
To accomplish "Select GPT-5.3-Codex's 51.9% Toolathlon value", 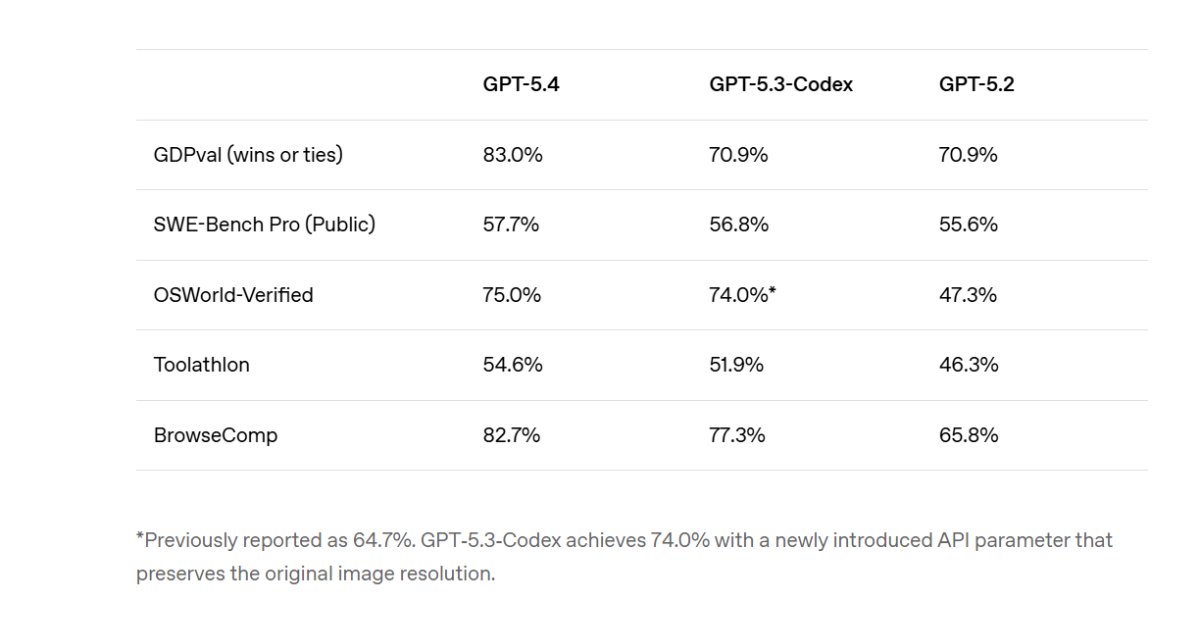I will (737, 365).
